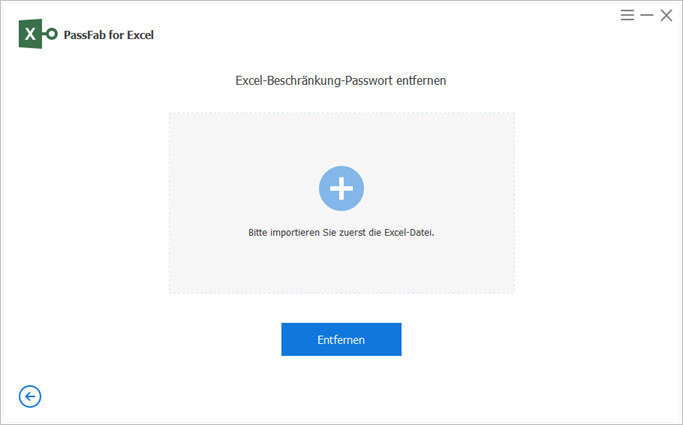Click the key symbol in the logo
This screenshot has width=683, height=425.
[49, 34]
